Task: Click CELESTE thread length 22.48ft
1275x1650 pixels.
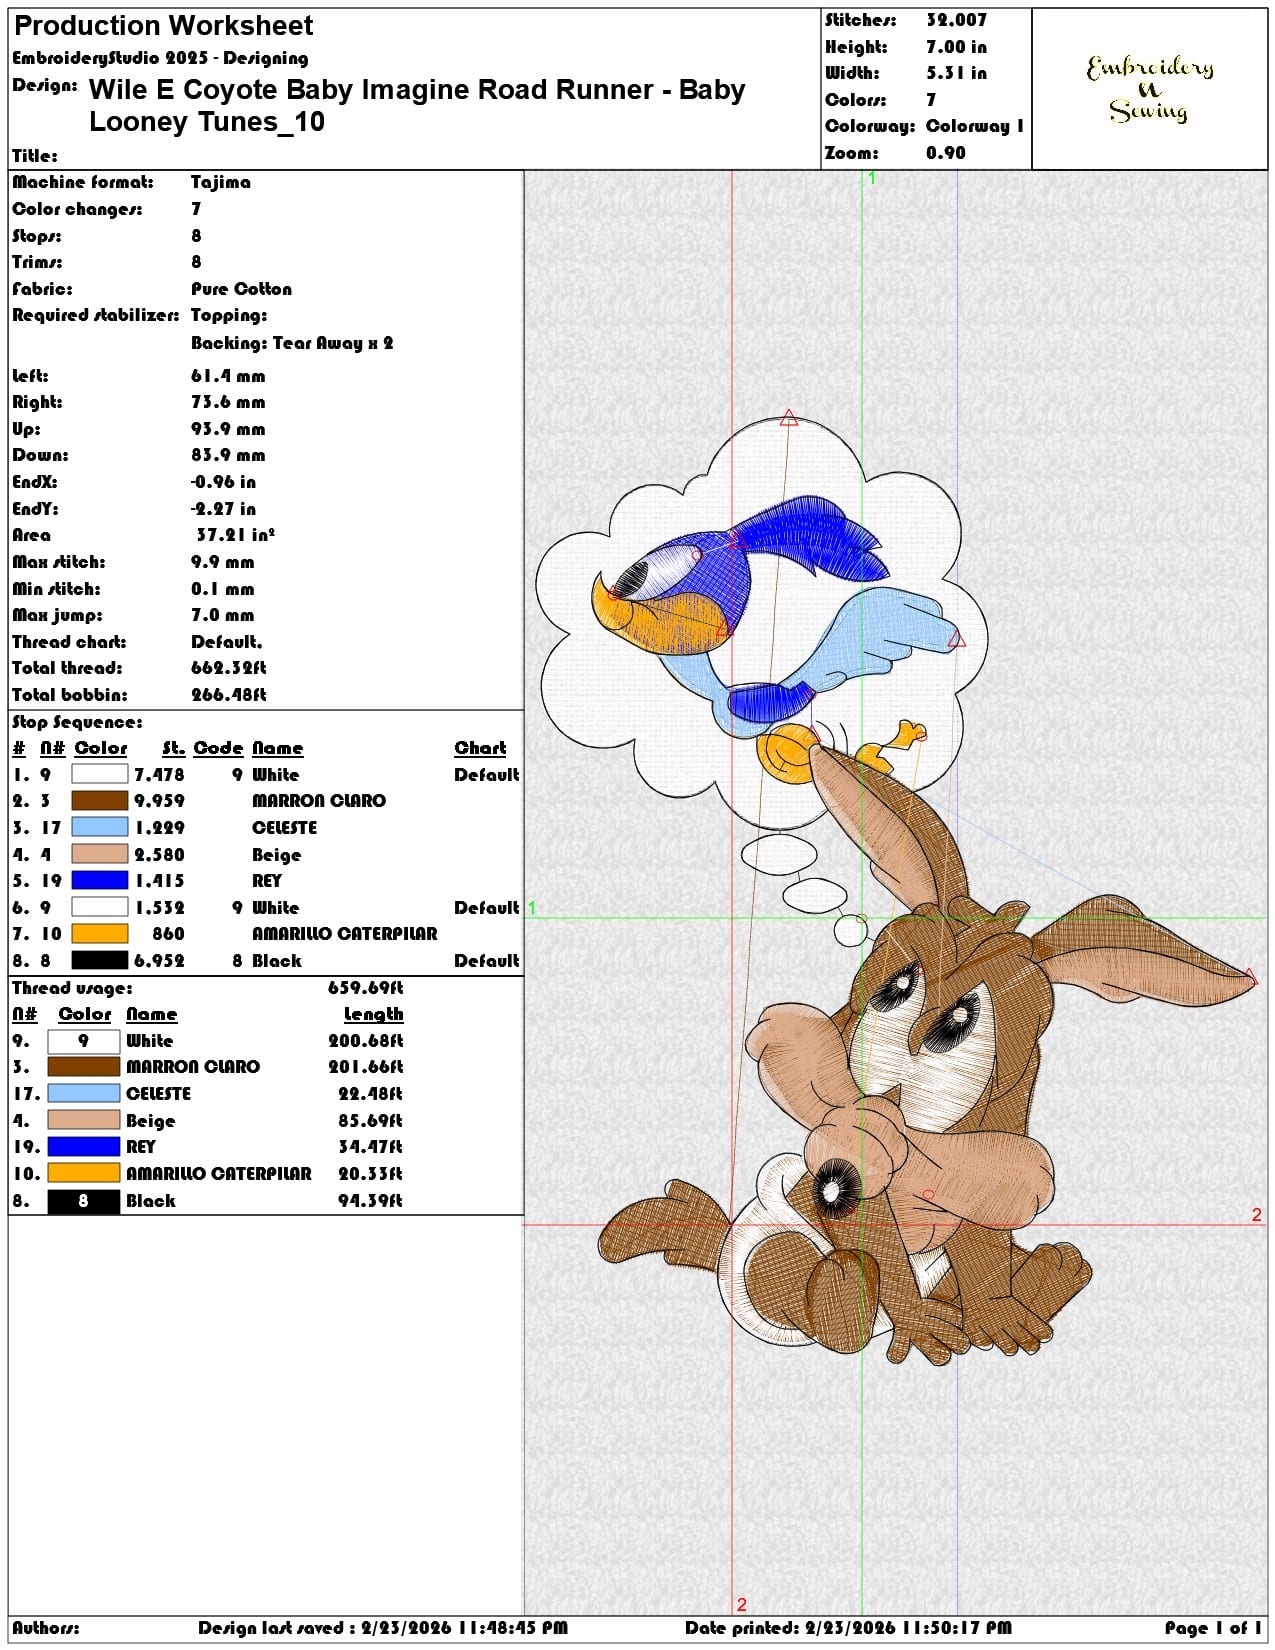Action: [370, 1094]
